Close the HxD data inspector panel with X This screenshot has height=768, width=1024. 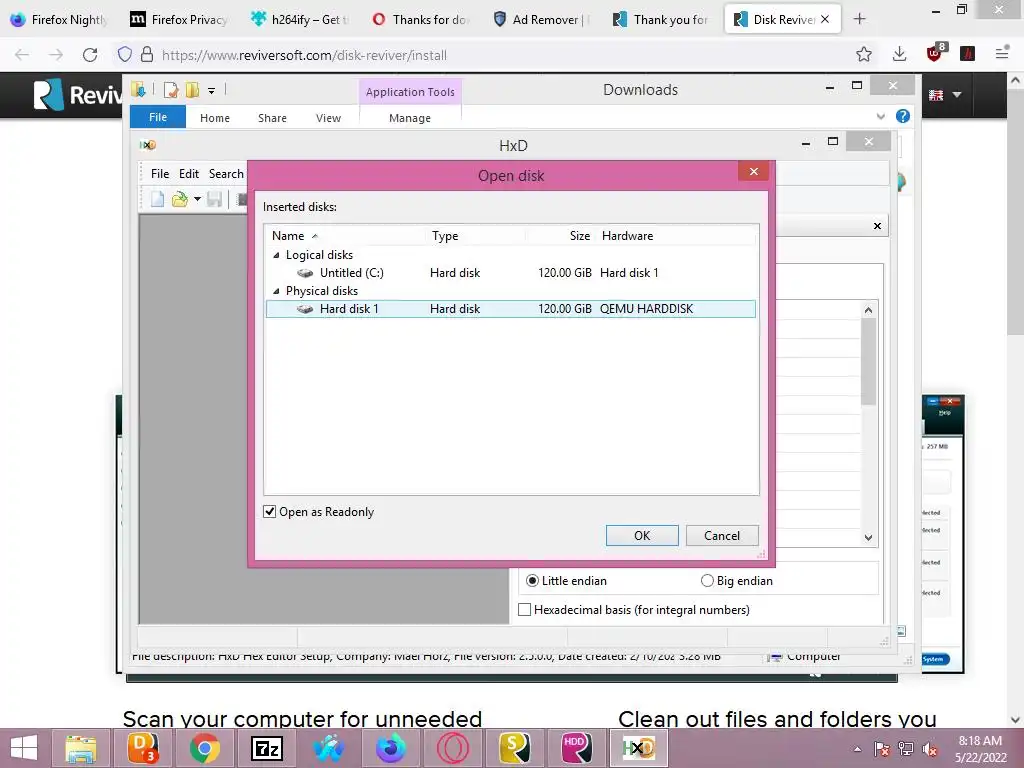pos(877,226)
